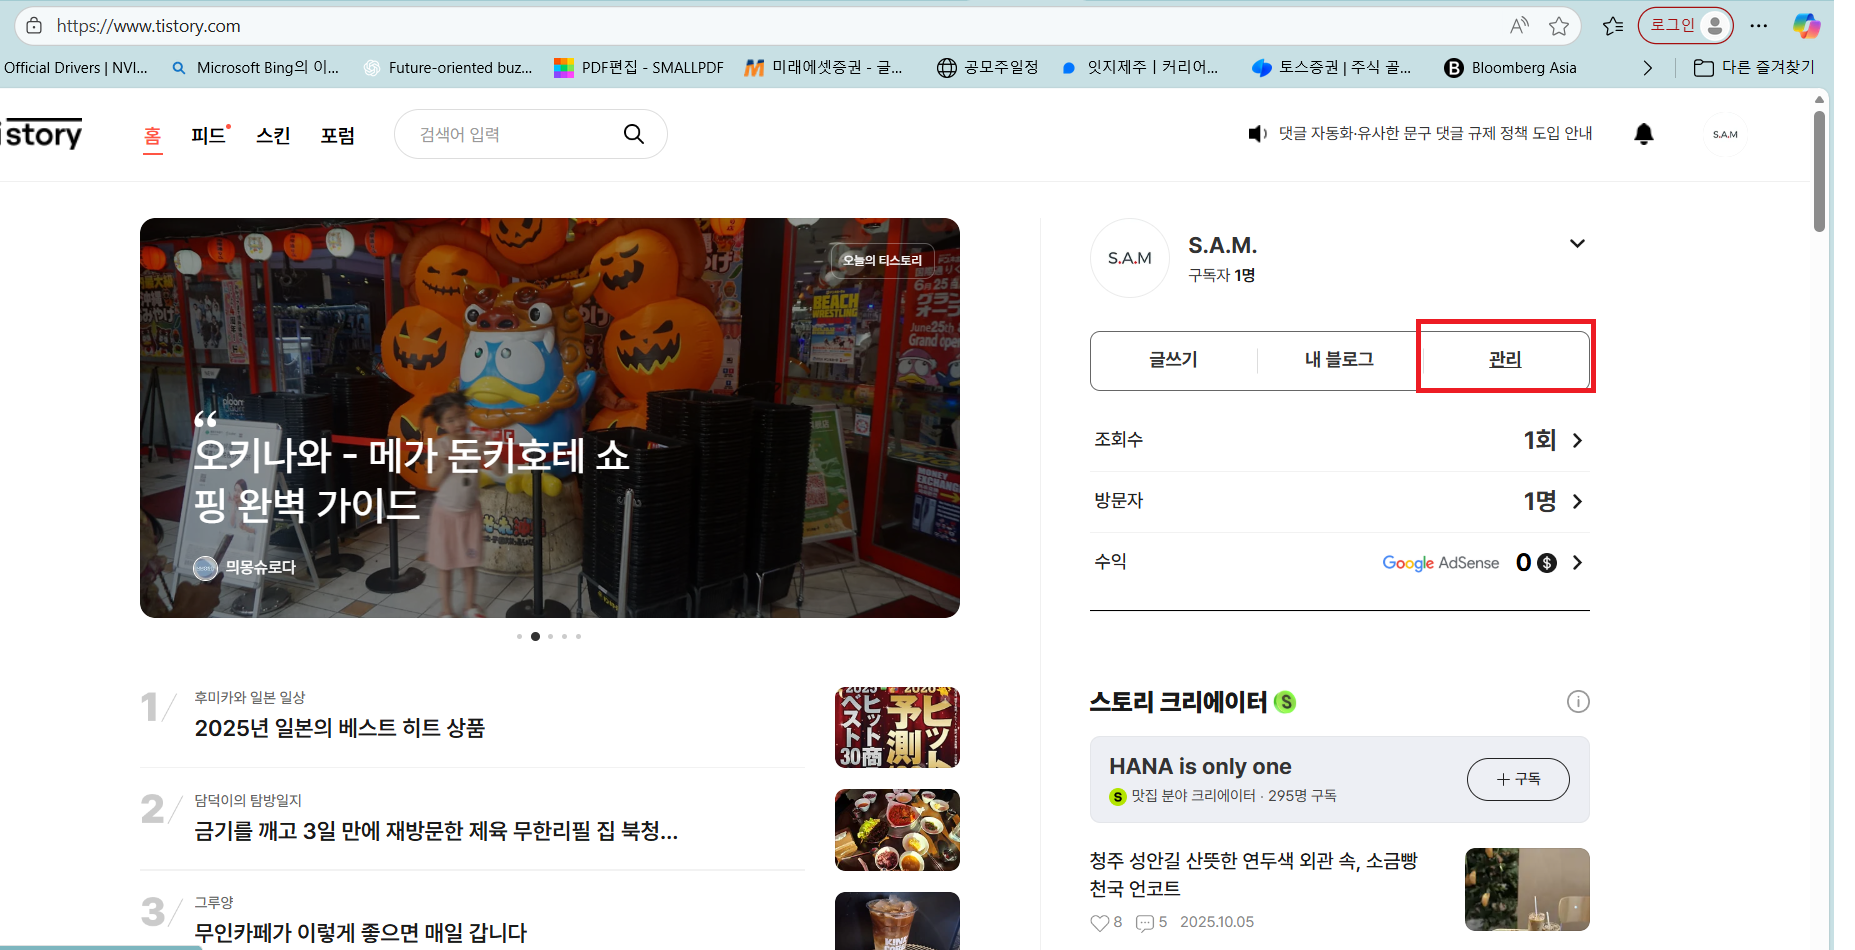
Task: Click the 내 블로그 button
Action: [1339, 360]
